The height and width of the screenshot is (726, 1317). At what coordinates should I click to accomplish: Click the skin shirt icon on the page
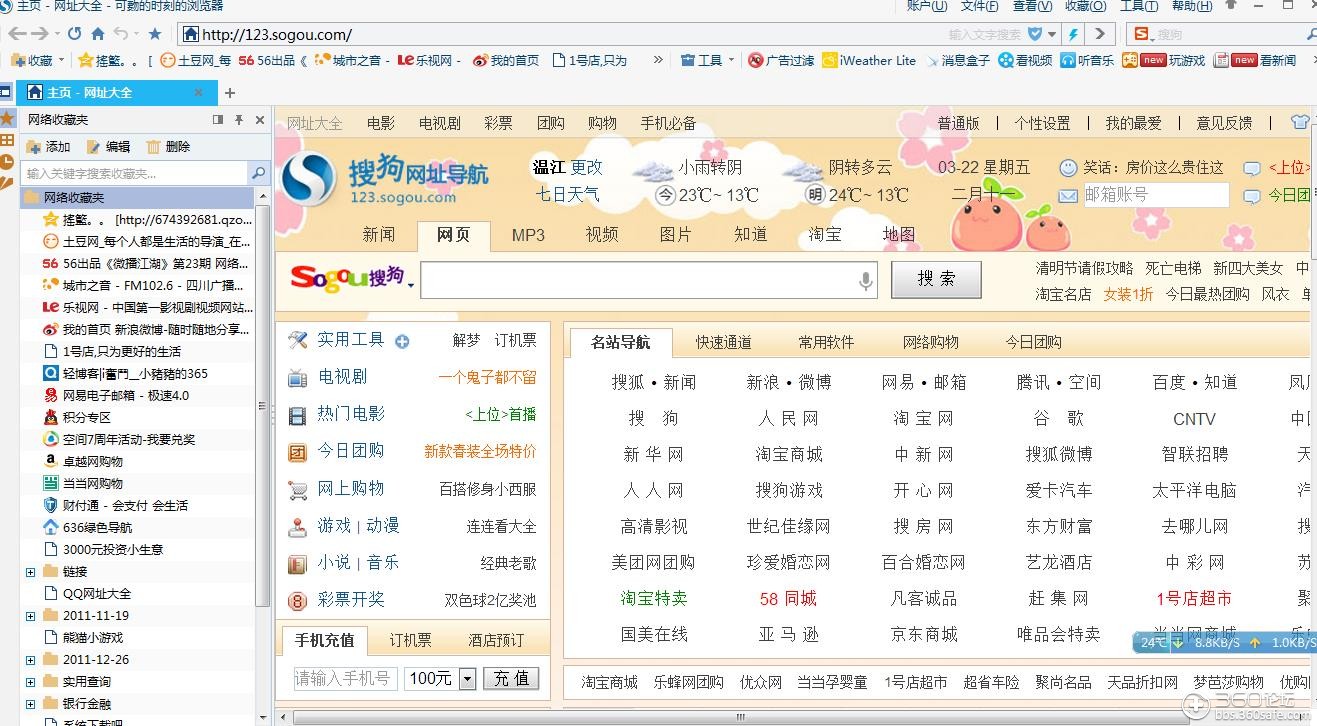pos(1300,122)
